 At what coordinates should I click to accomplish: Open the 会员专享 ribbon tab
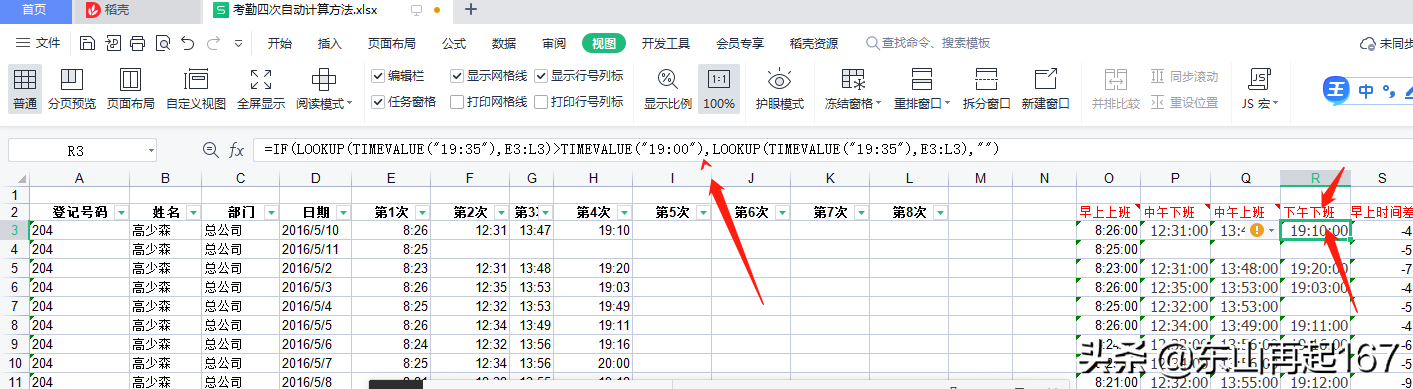740,43
